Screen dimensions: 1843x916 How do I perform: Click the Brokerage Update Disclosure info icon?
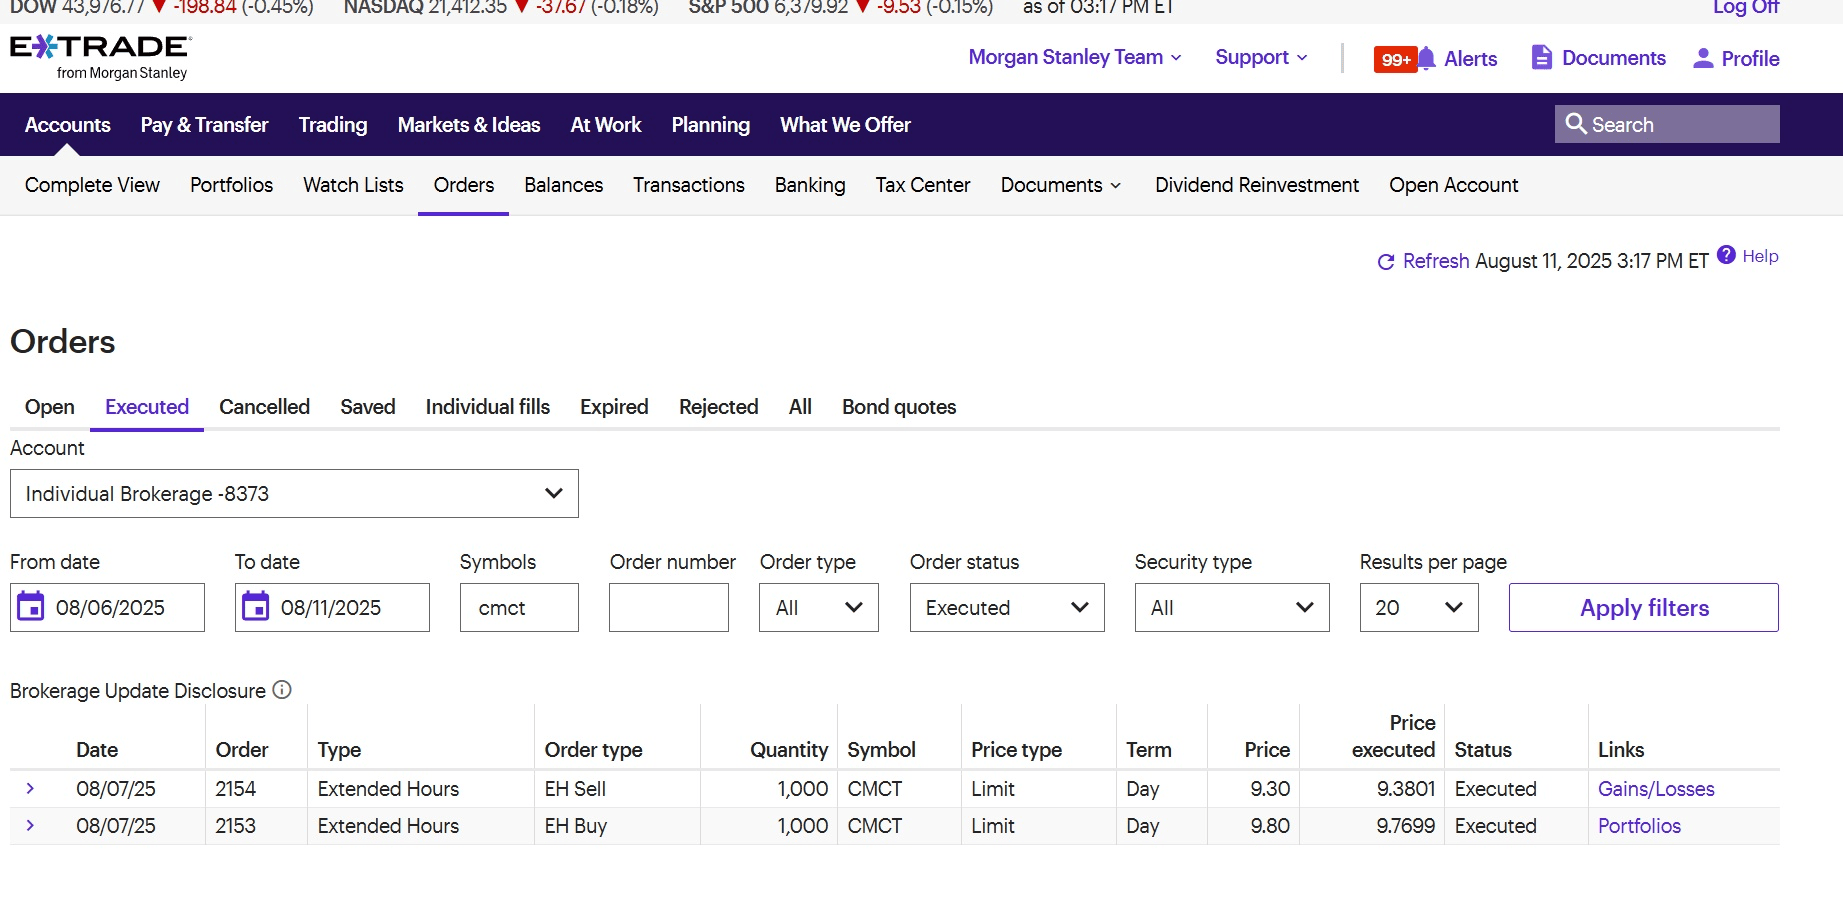[x=282, y=690]
